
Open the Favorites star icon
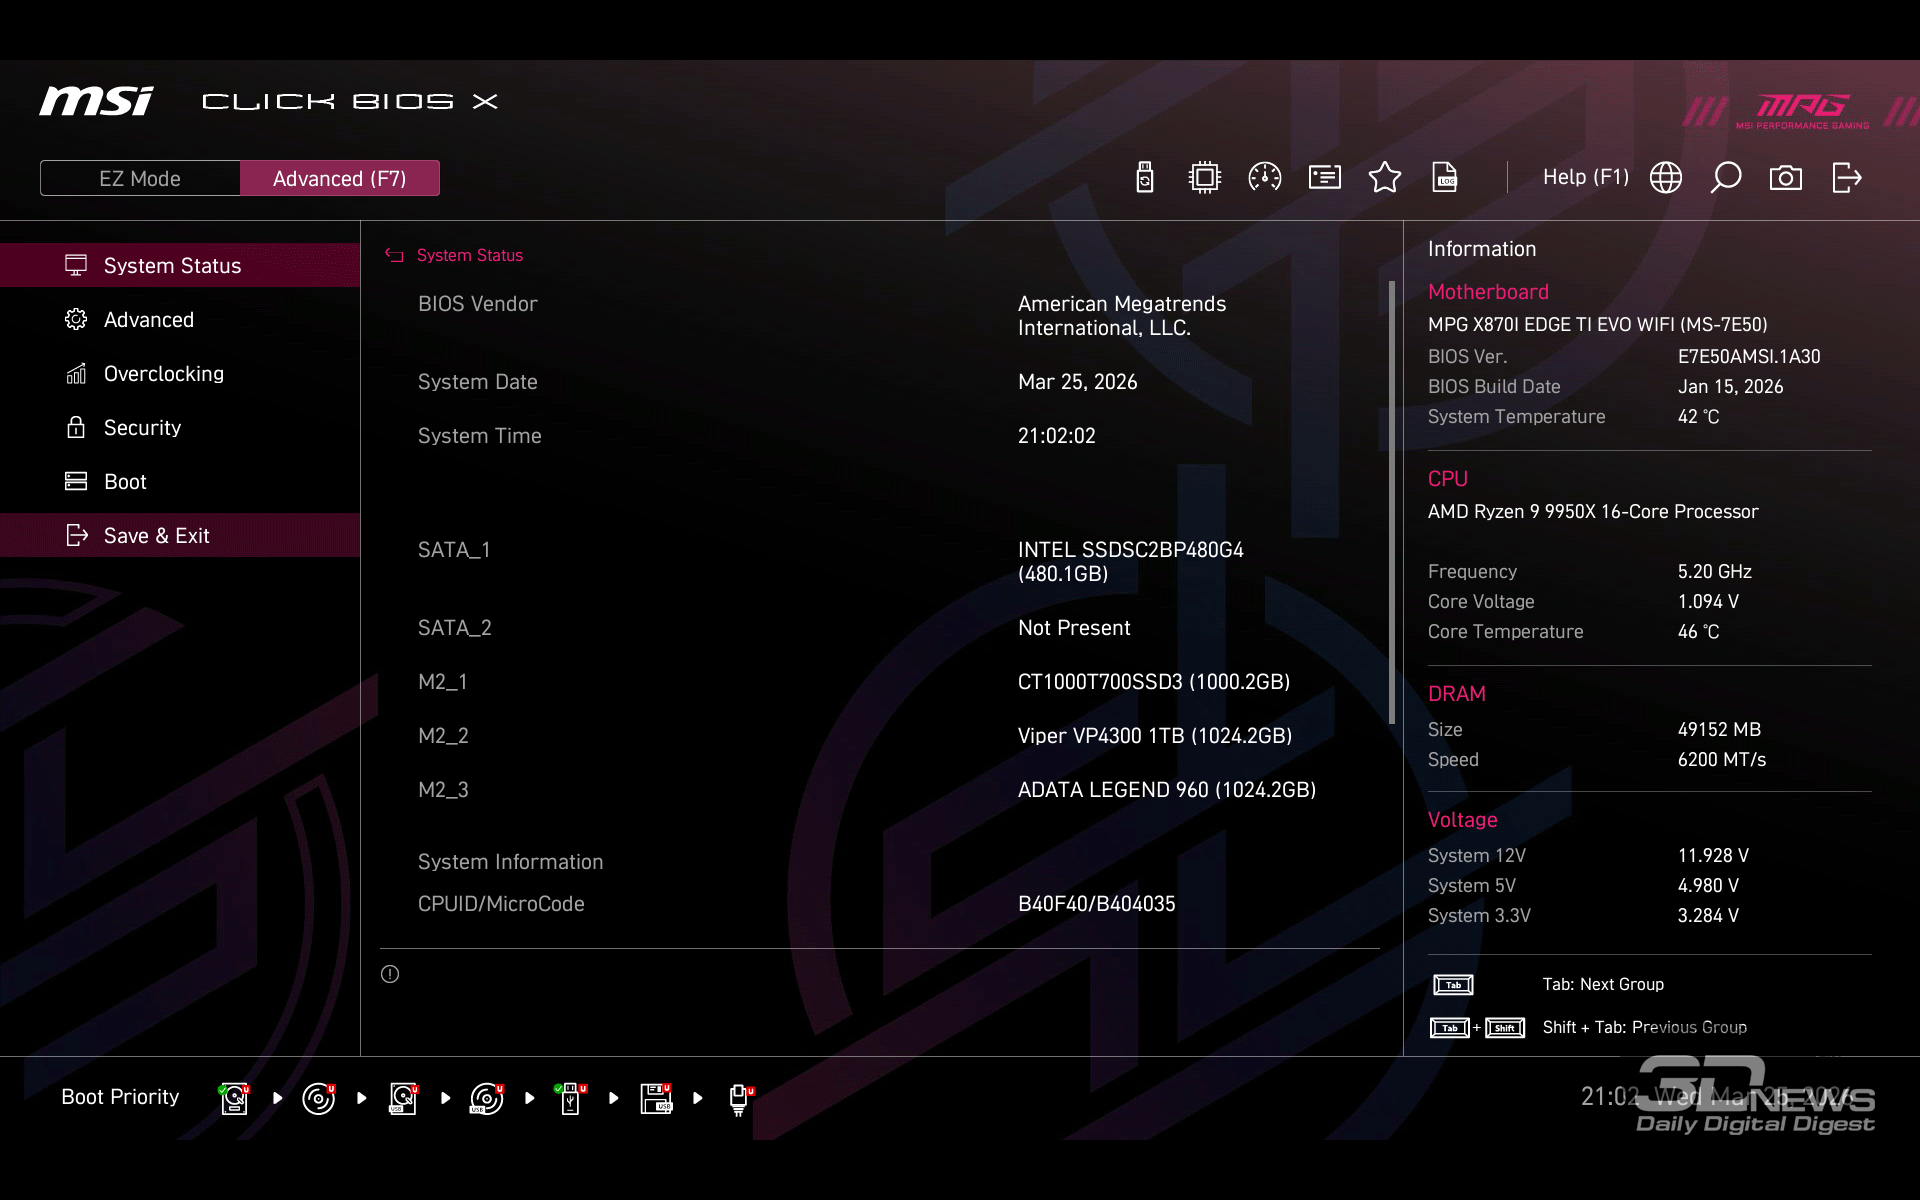[1385, 178]
